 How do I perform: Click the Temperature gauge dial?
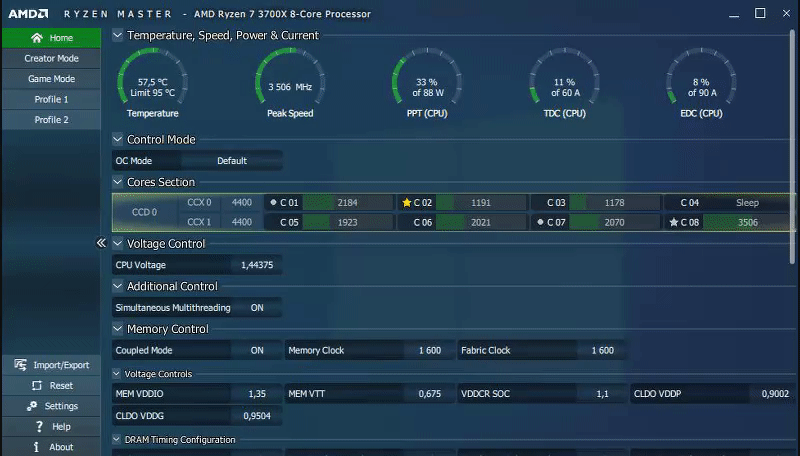tap(152, 77)
